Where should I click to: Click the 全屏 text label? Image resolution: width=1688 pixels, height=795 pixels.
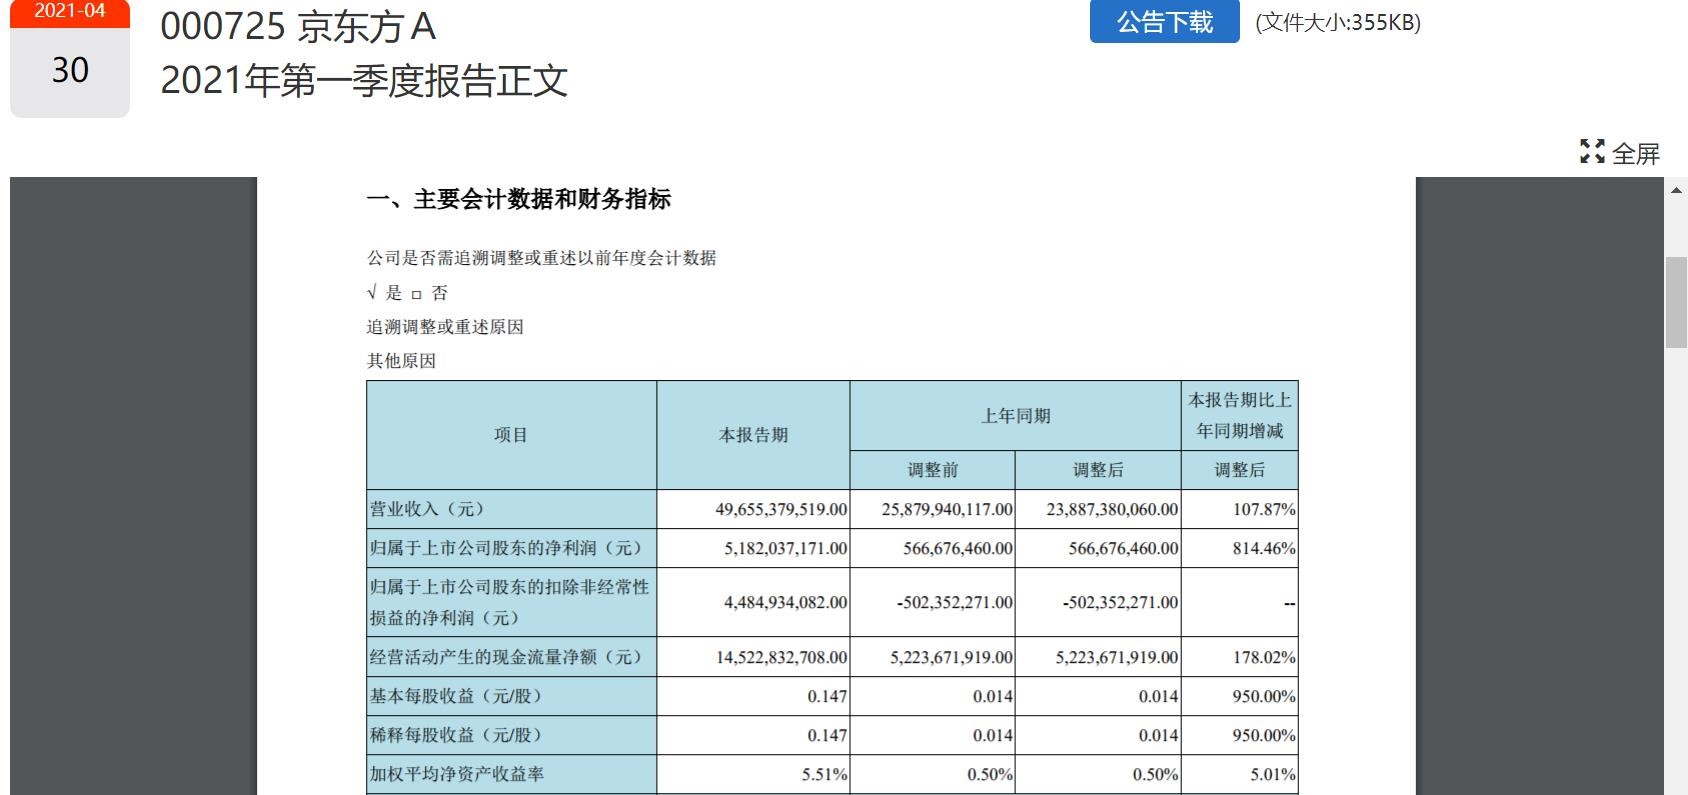[1636, 154]
